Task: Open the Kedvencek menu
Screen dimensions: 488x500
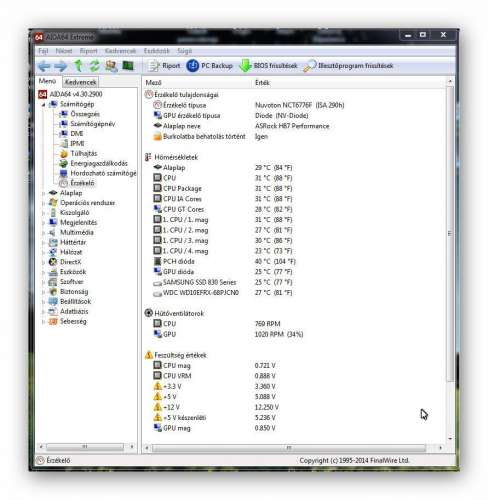Action: click(120, 51)
